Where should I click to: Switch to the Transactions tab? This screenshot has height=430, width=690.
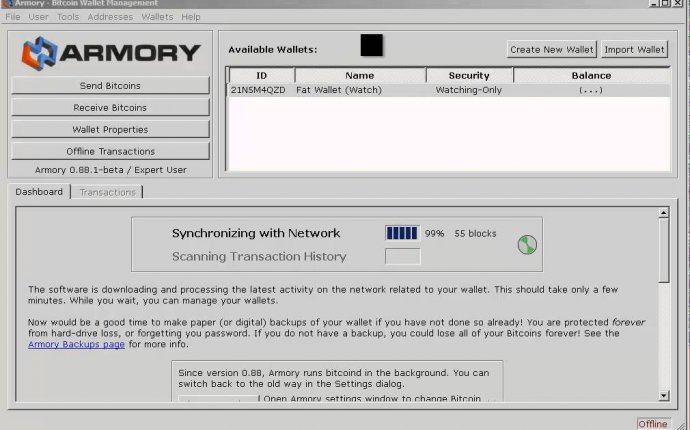107,192
